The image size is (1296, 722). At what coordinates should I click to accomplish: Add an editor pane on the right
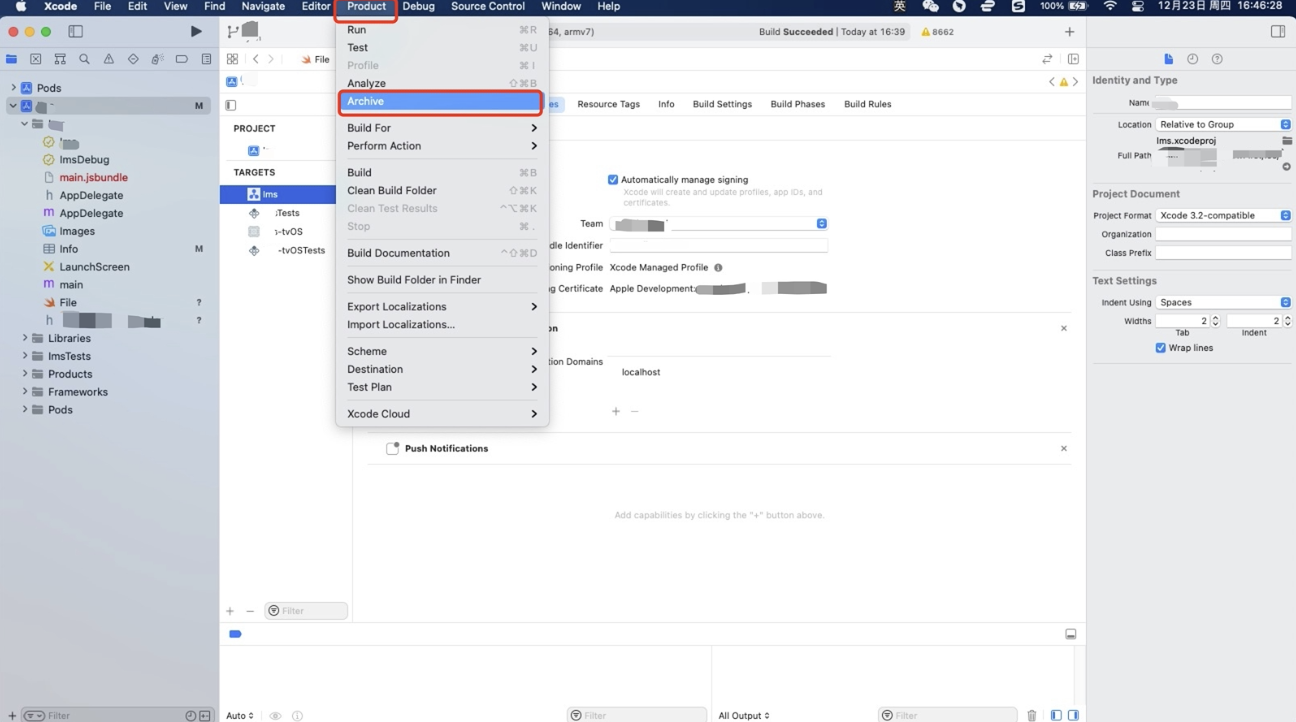[1073, 59]
